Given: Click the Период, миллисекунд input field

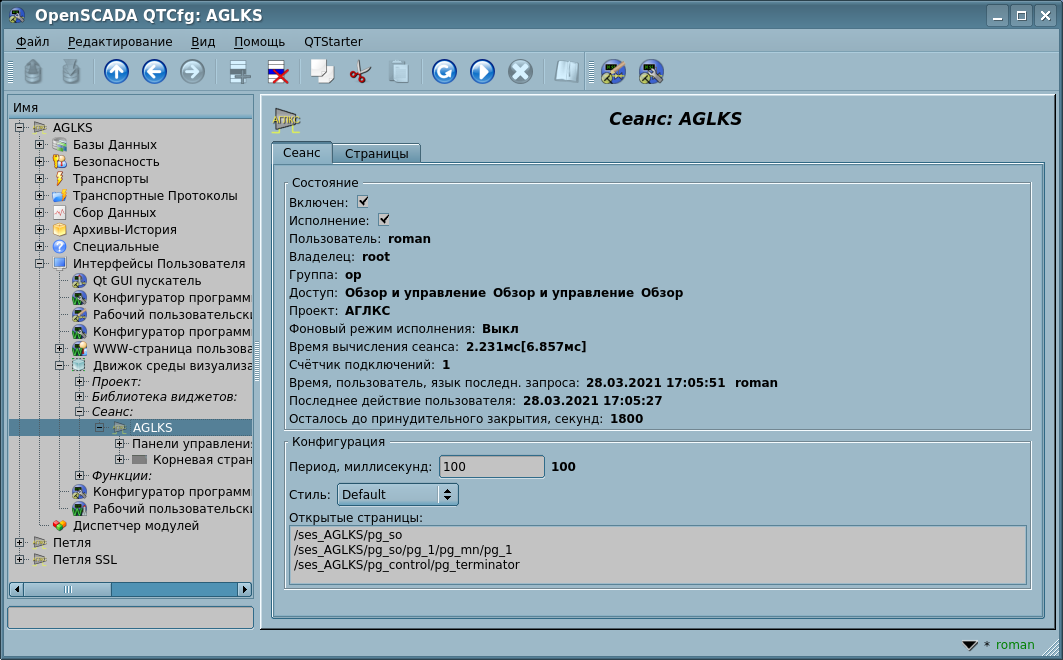Looking at the screenshot, I should [492, 467].
